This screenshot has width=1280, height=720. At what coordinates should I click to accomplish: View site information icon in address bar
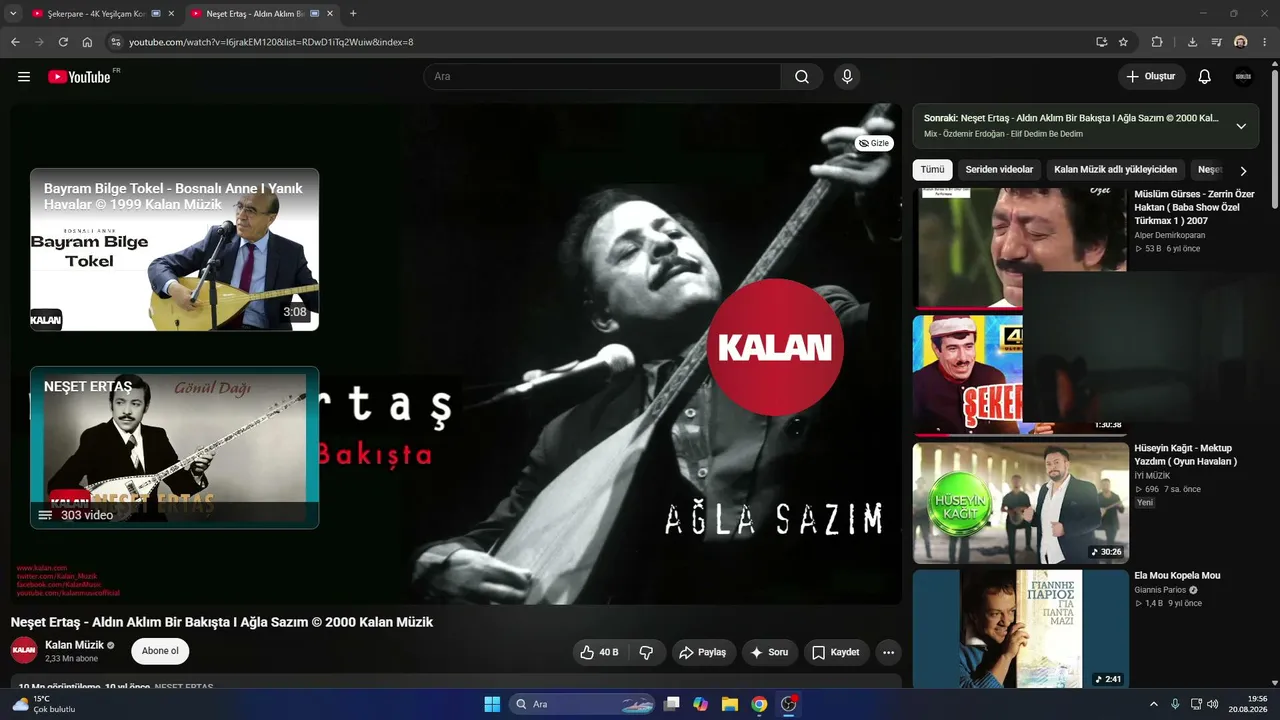(115, 42)
